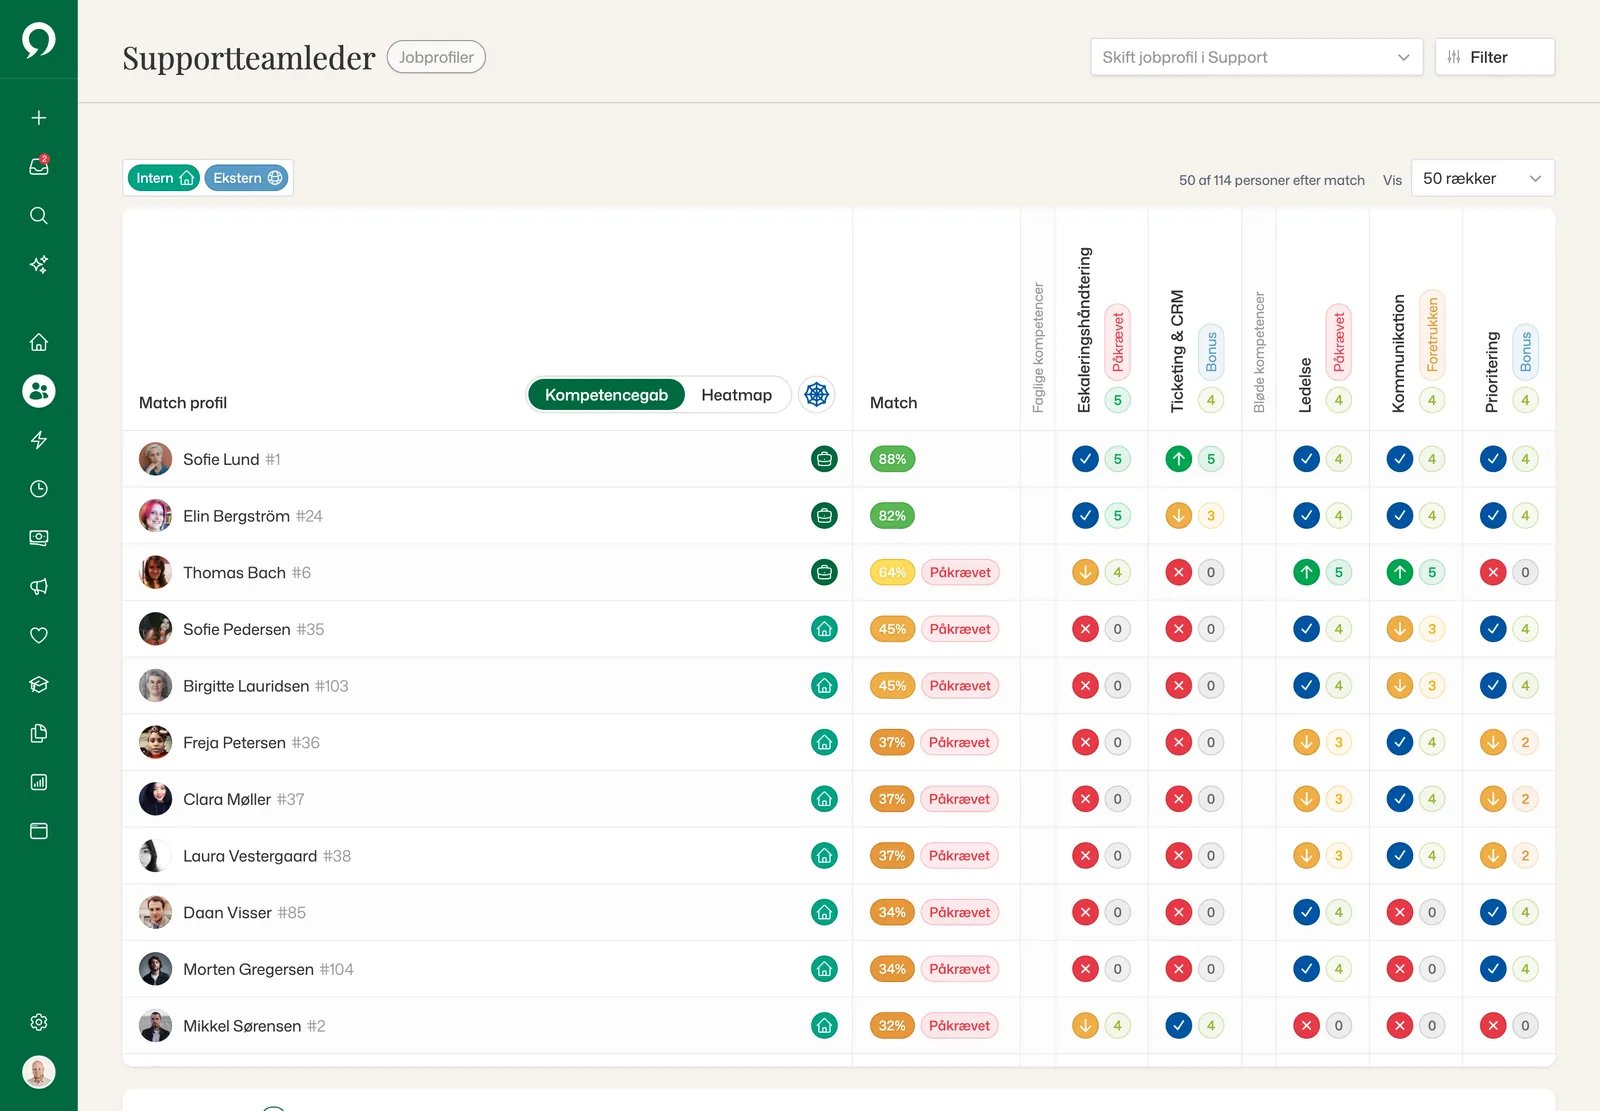Open the inbox notifications icon
Image resolution: width=1600 pixels, height=1111 pixels.
coord(39,166)
